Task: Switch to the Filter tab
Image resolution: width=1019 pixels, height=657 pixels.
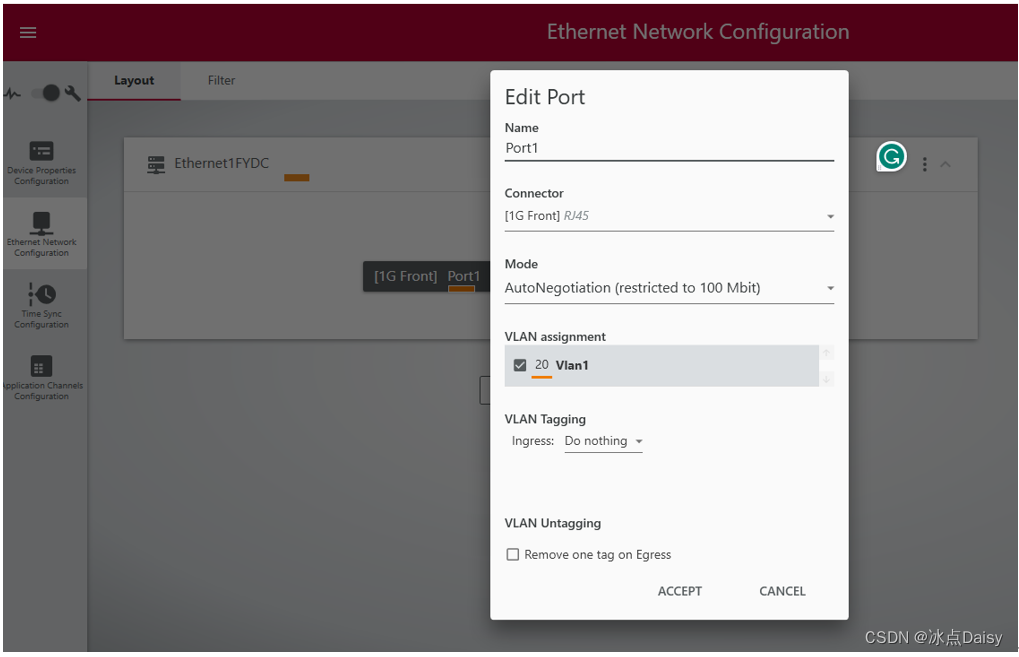Action: coord(221,80)
